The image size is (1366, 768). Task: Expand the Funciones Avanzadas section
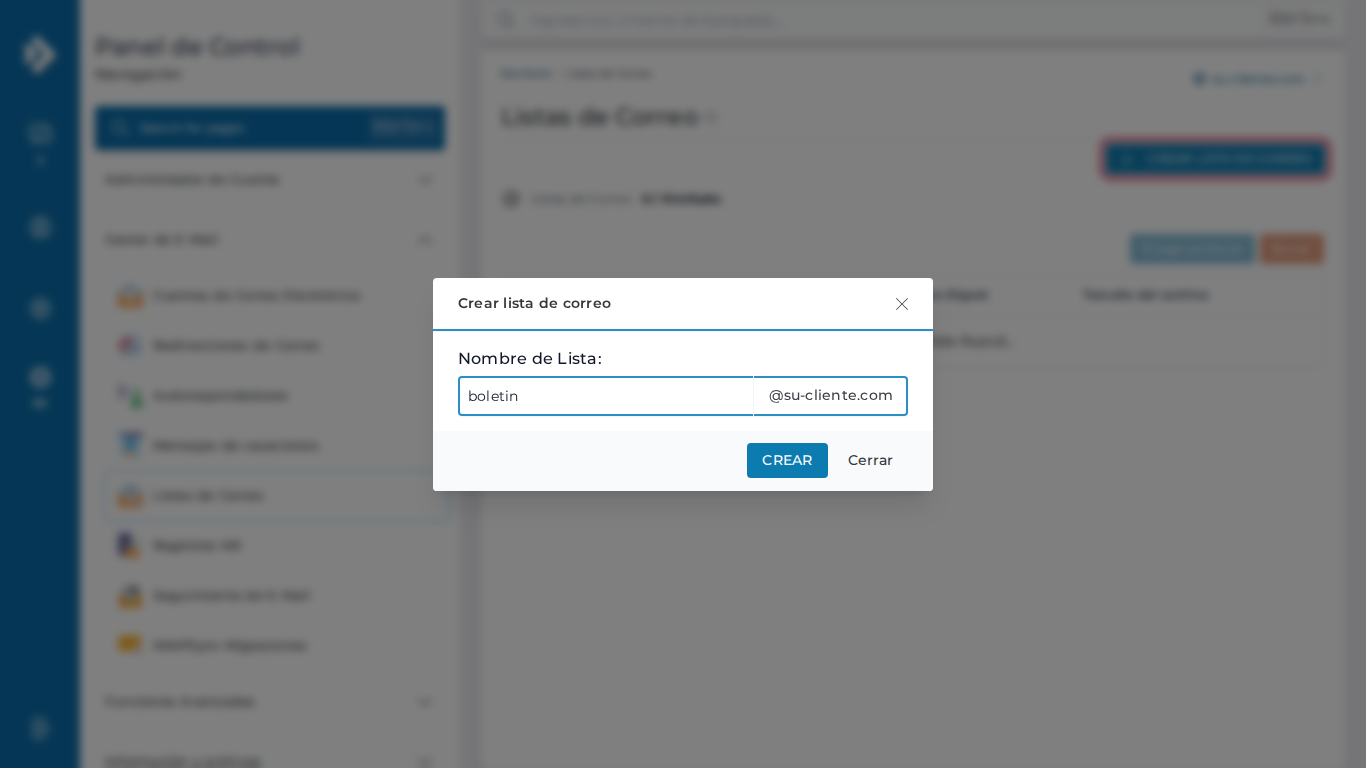pos(270,702)
